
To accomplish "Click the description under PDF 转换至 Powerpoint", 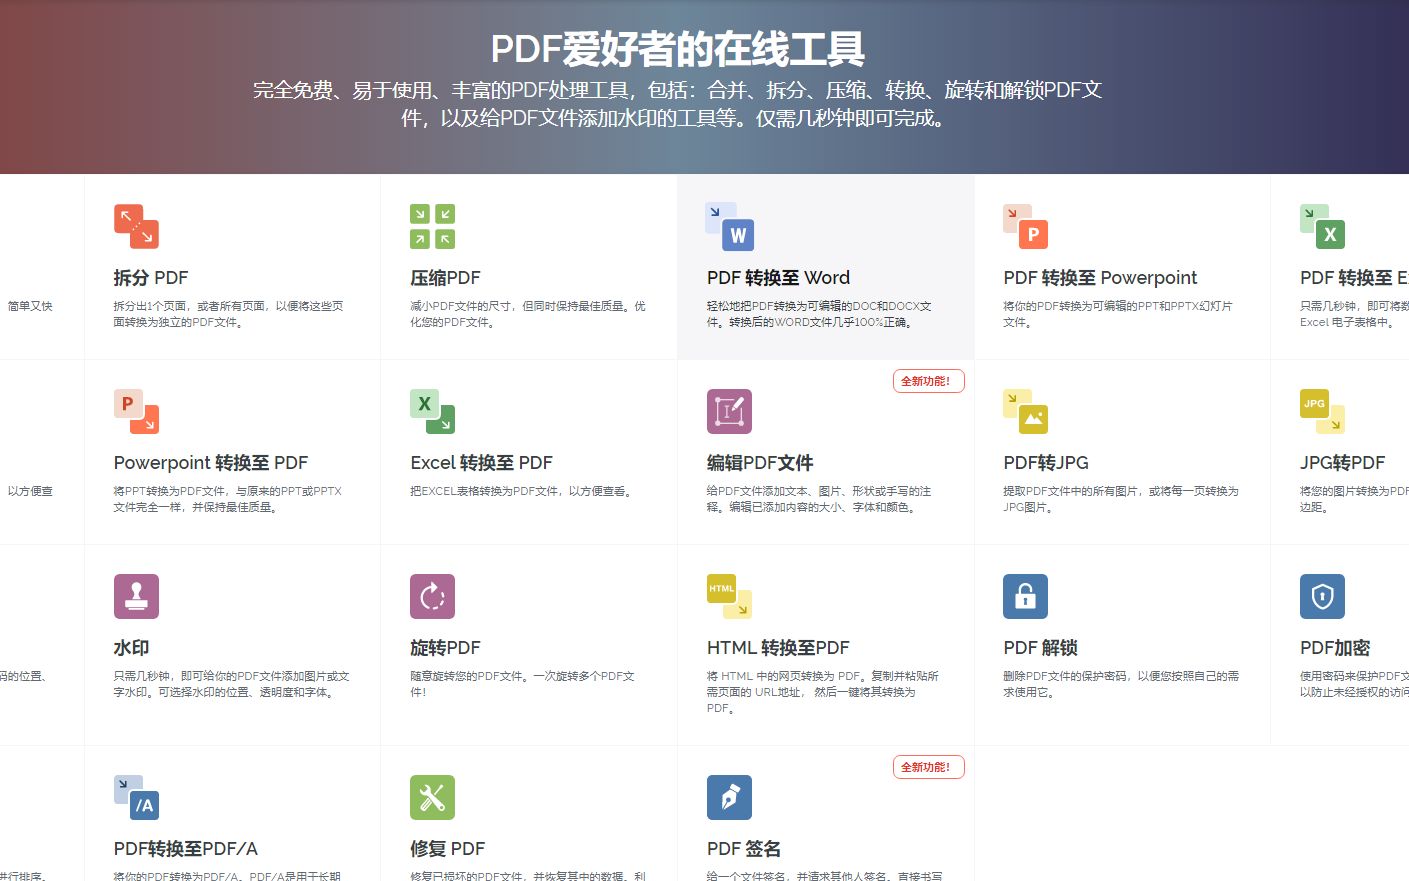I will (x=1118, y=314).
